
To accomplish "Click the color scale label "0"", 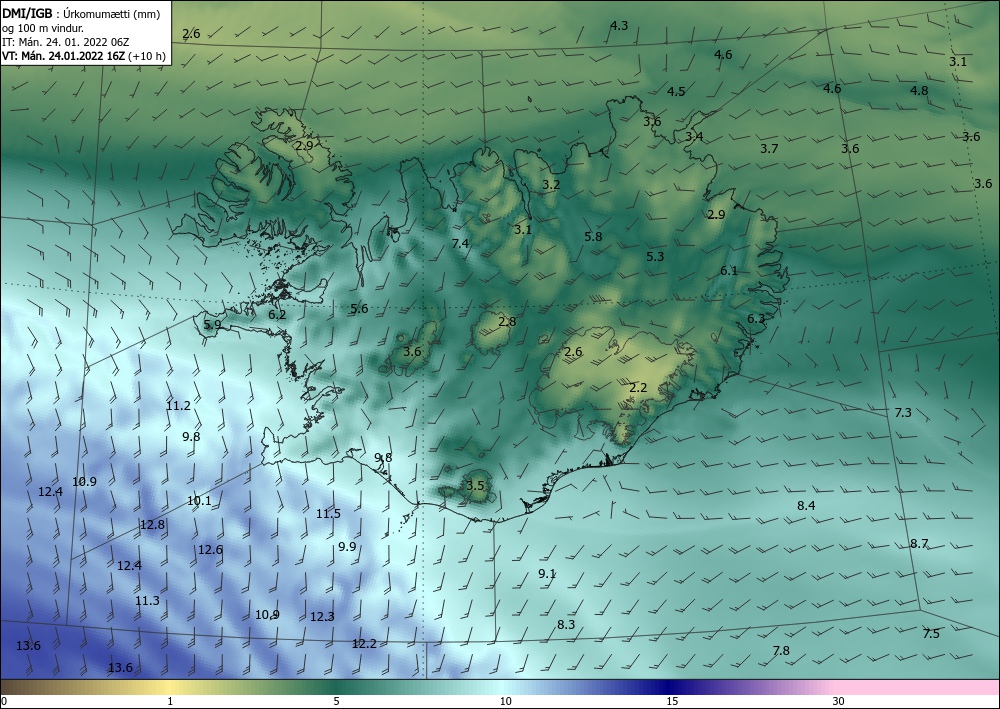I will click(x=4, y=702).
